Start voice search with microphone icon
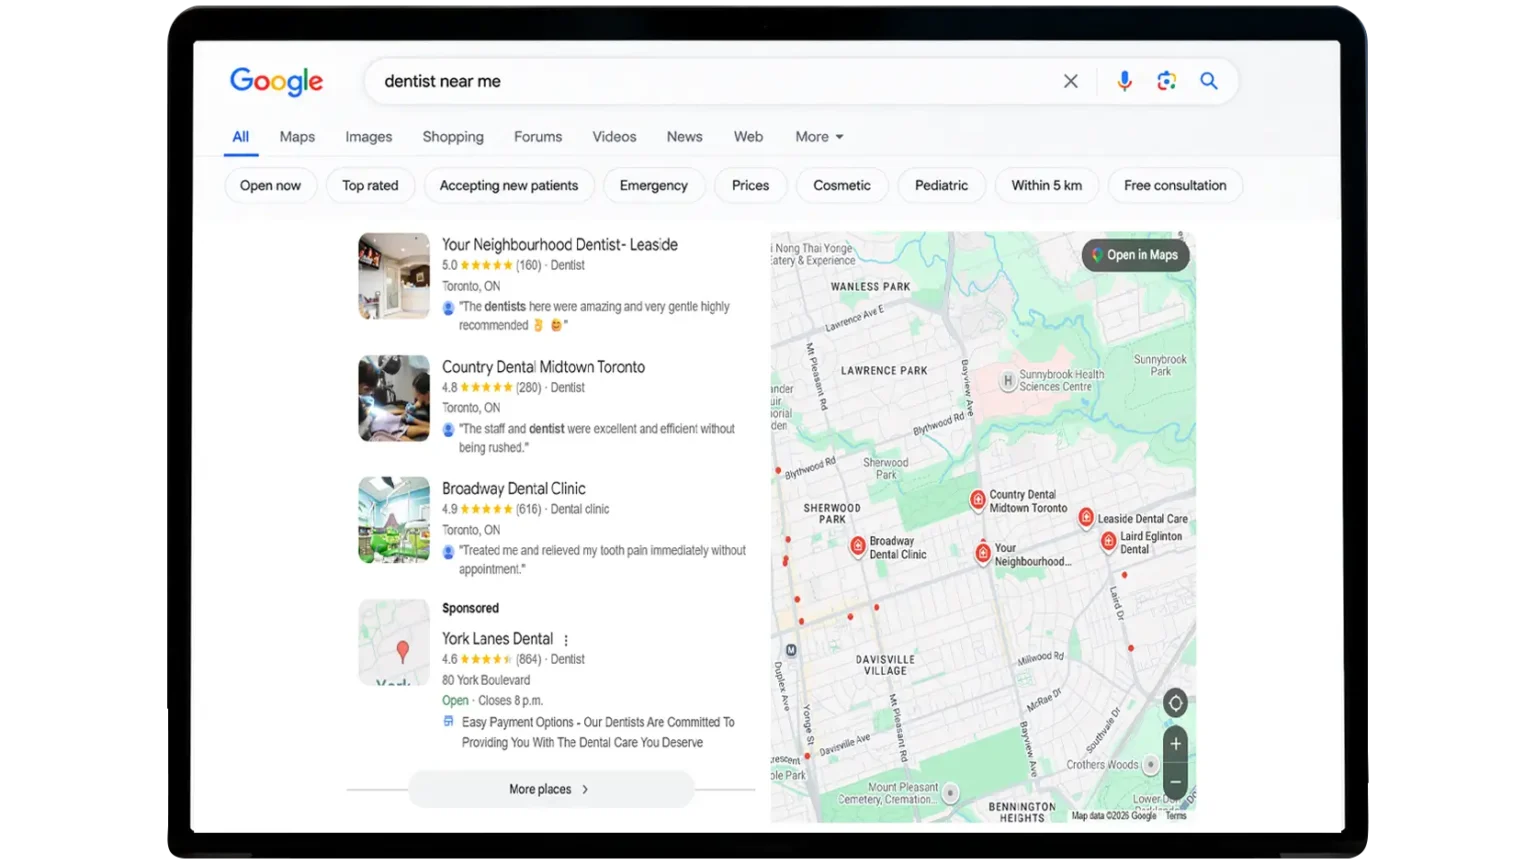This screenshot has height=864, width=1536. click(x=1124, y=81)
